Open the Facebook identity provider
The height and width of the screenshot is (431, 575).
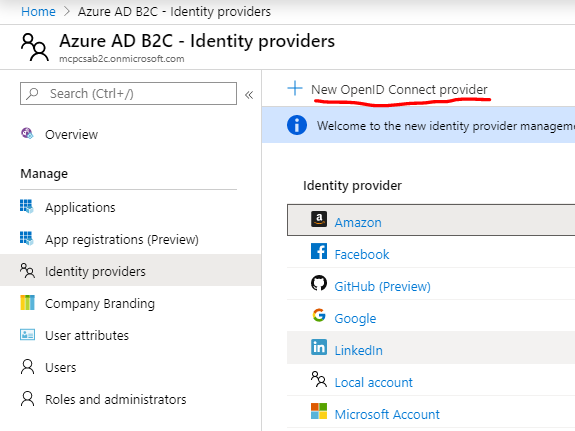[x=362, y=255]
